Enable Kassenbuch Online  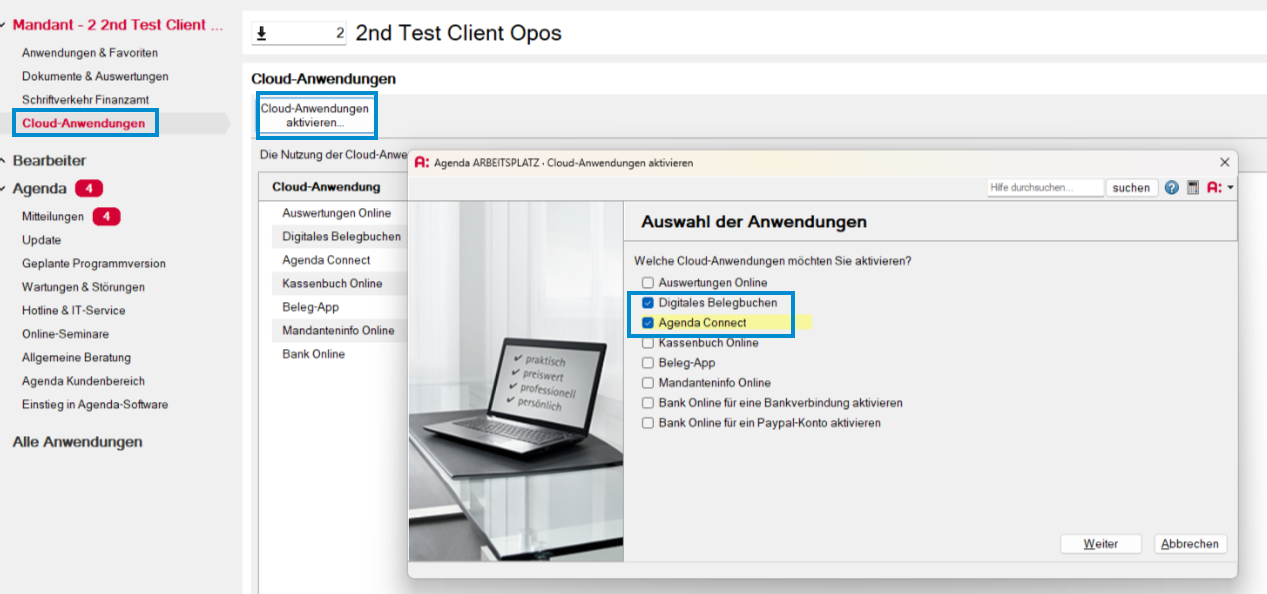(648, 343)
